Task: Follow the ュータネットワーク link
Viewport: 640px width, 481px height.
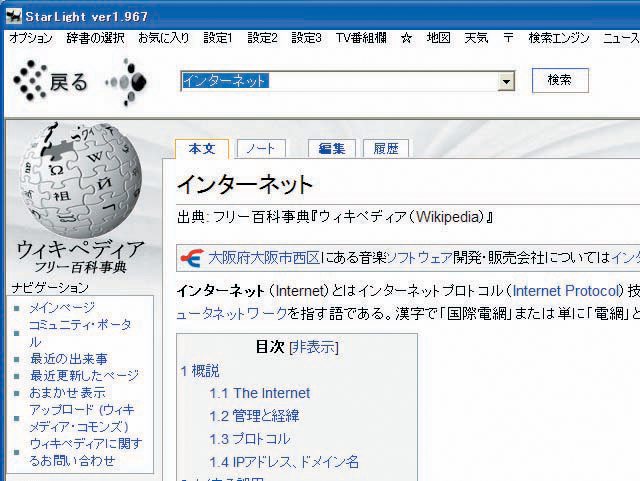Action: [x=232, y=314]
